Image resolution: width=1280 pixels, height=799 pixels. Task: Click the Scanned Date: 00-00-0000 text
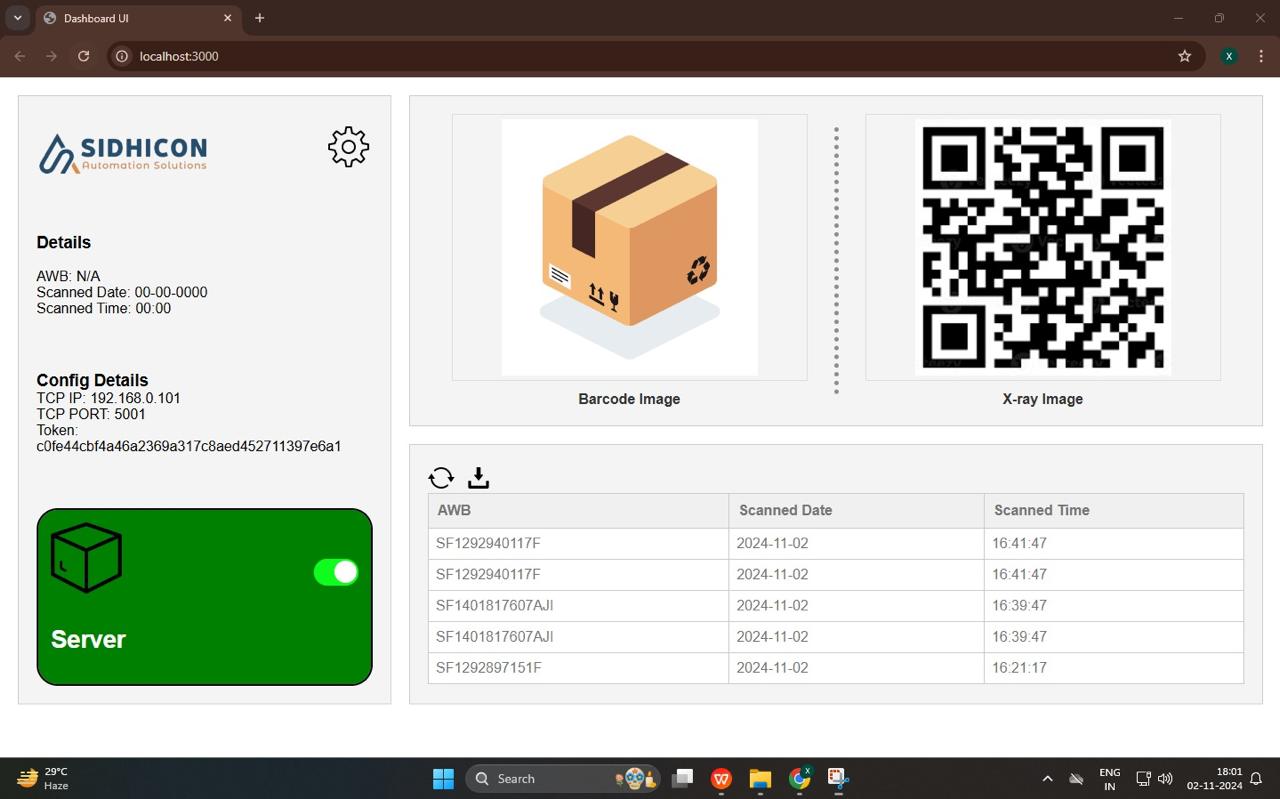pos(122,292)
